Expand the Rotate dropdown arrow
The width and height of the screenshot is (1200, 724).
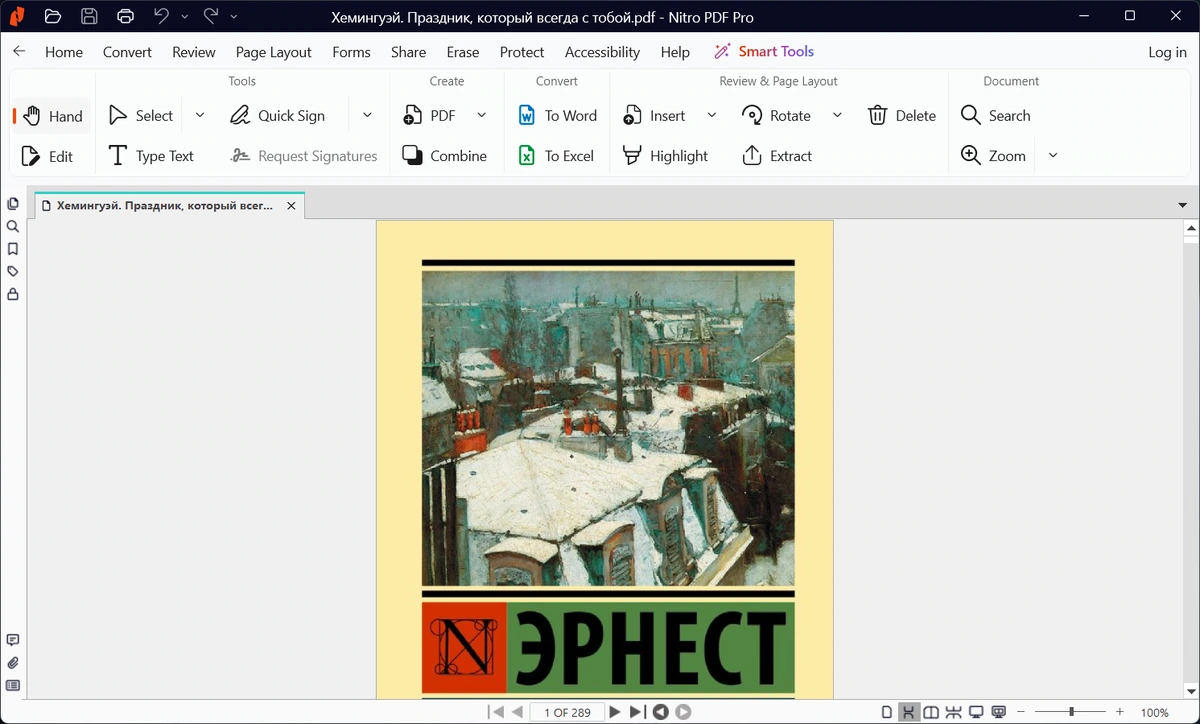click(838, 116)
